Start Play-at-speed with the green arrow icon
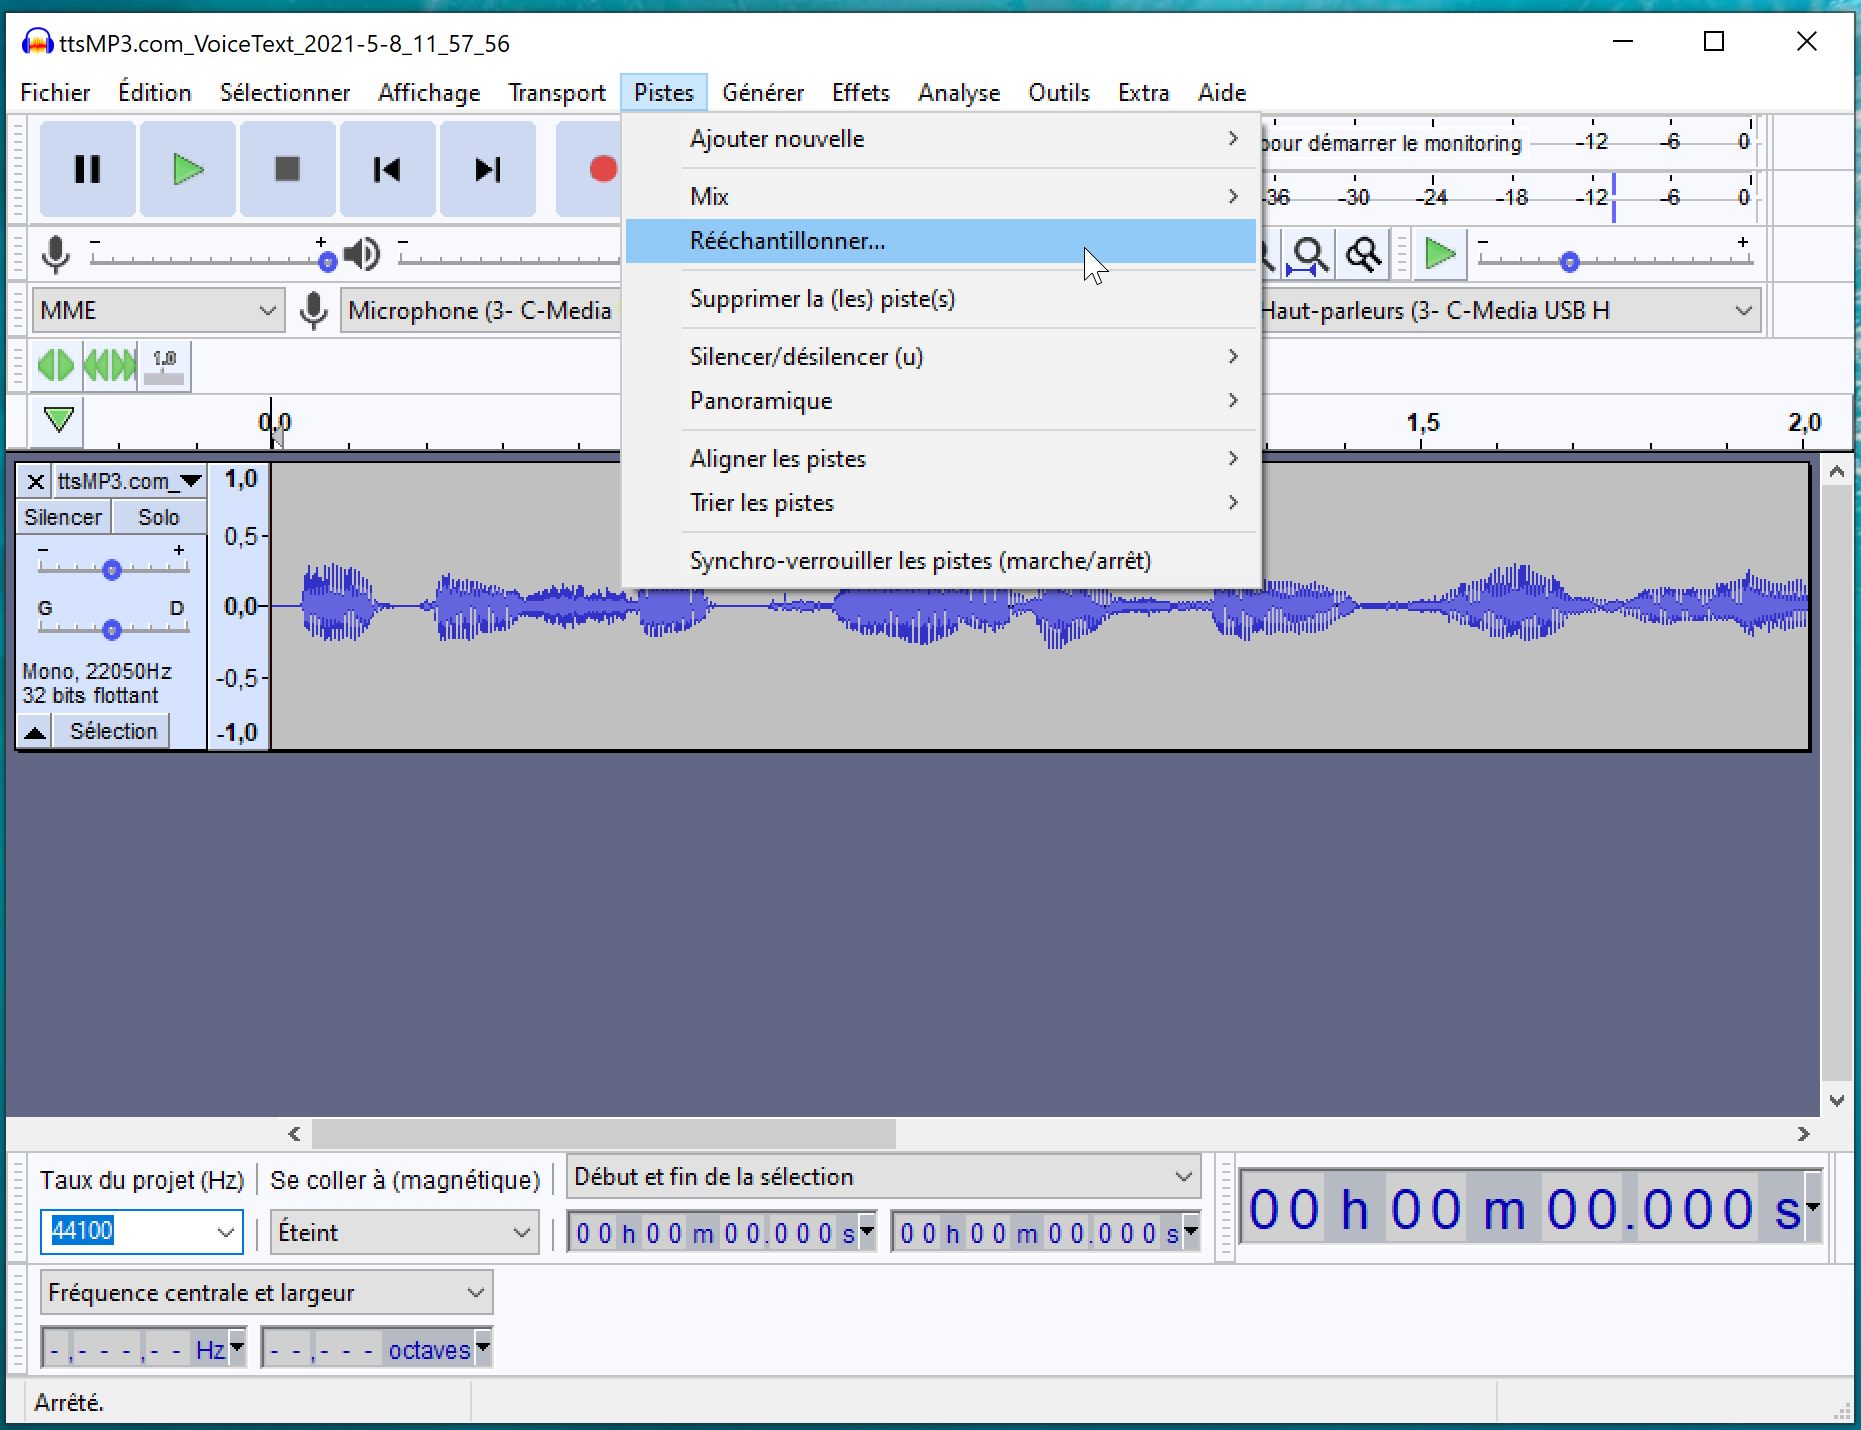Screen dimensions: 1861x1430 1438,253
